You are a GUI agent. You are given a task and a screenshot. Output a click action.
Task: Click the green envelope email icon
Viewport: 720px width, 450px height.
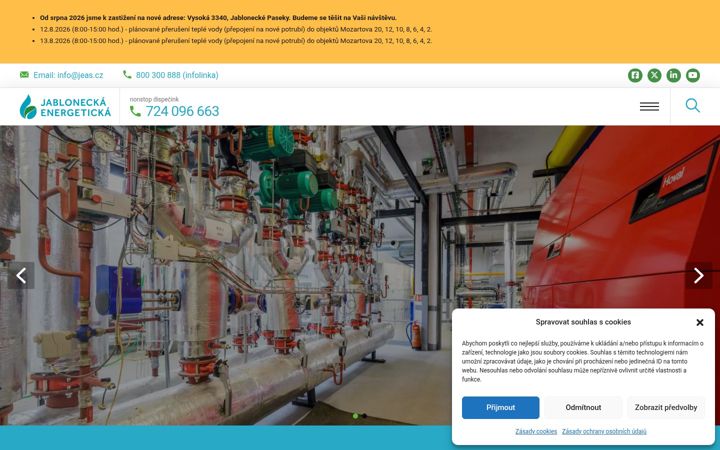click(24, 75)
